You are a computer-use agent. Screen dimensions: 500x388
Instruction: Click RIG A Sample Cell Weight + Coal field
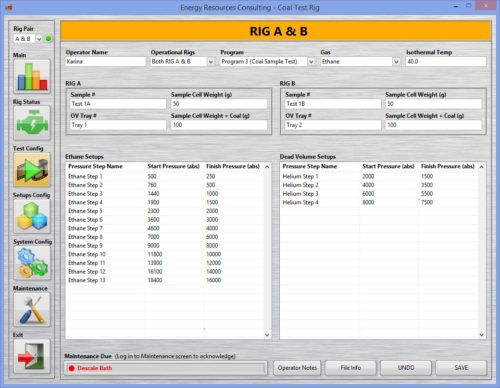219,125
